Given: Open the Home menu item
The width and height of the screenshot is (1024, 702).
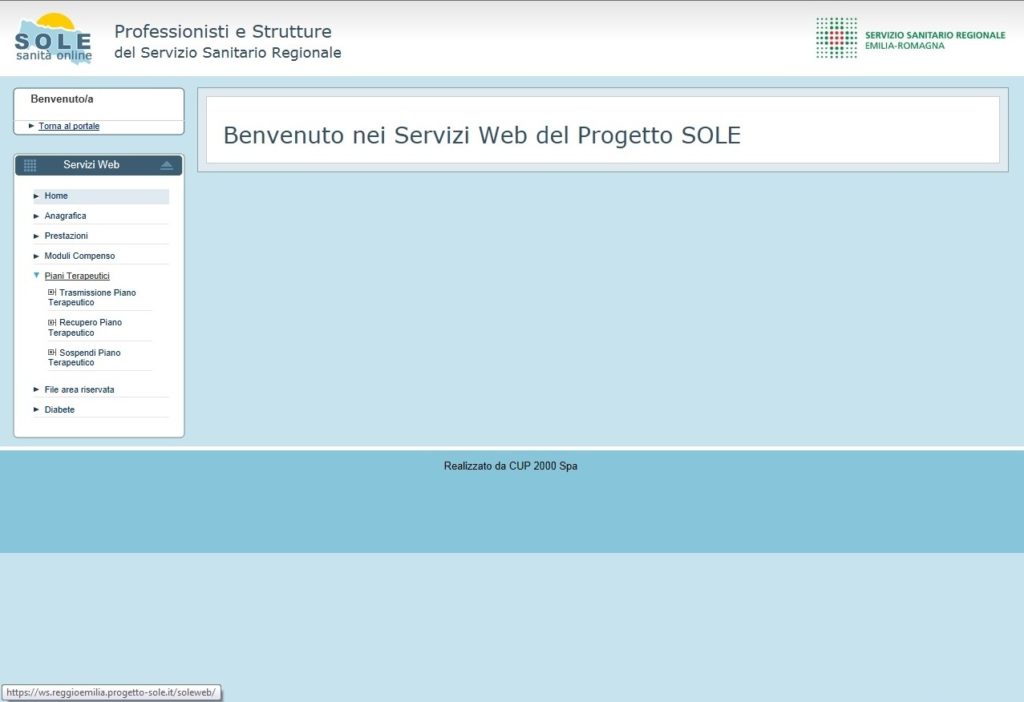Looking at the screenshot, I should (x=56, y=196).
